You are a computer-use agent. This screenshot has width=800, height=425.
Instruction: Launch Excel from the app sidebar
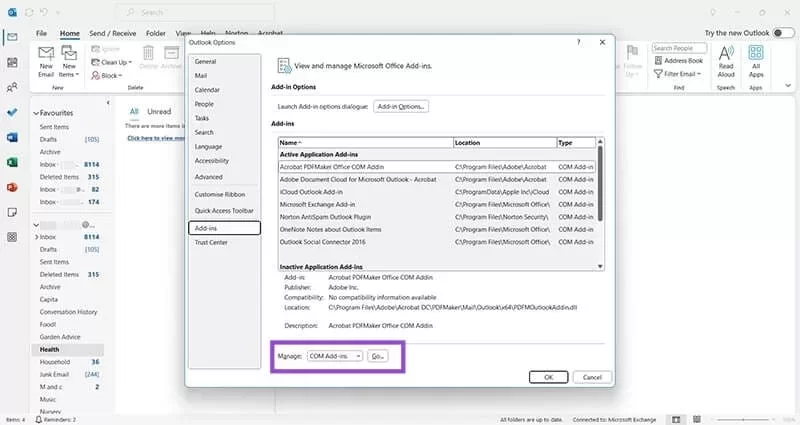(12, 162)
